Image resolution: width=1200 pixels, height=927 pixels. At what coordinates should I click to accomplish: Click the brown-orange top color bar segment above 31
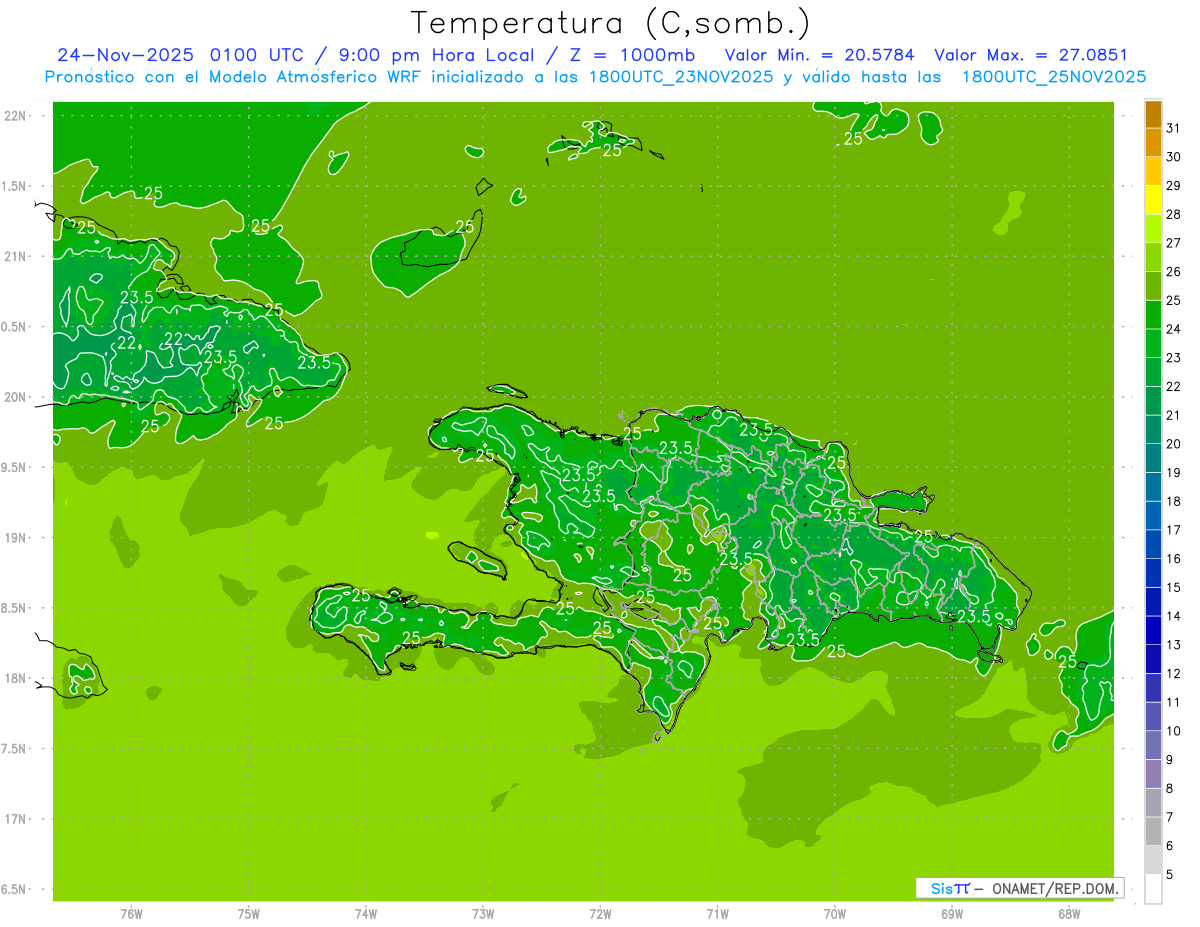tap(1153, 114)
